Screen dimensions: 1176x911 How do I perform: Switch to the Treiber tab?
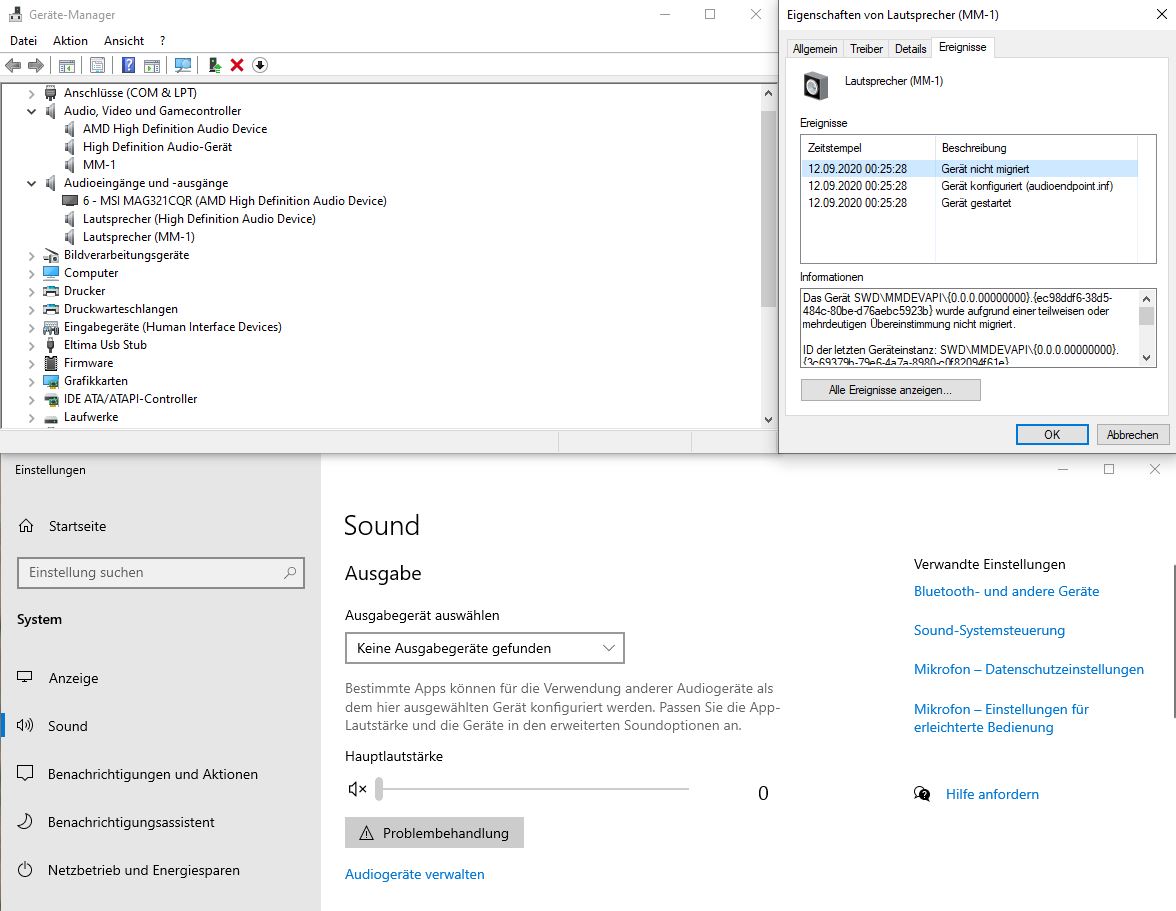click(x=866, y=49)
